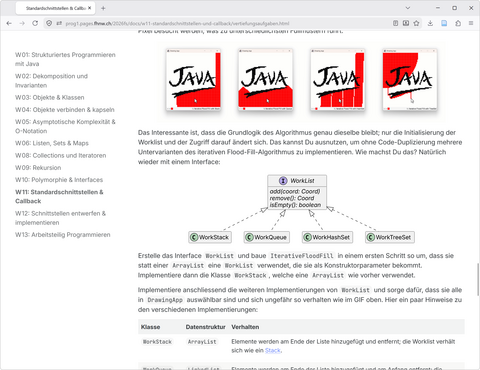480x370 pixels.
Task: Open the Firefox hamburger menu
Action: [471, 23]
